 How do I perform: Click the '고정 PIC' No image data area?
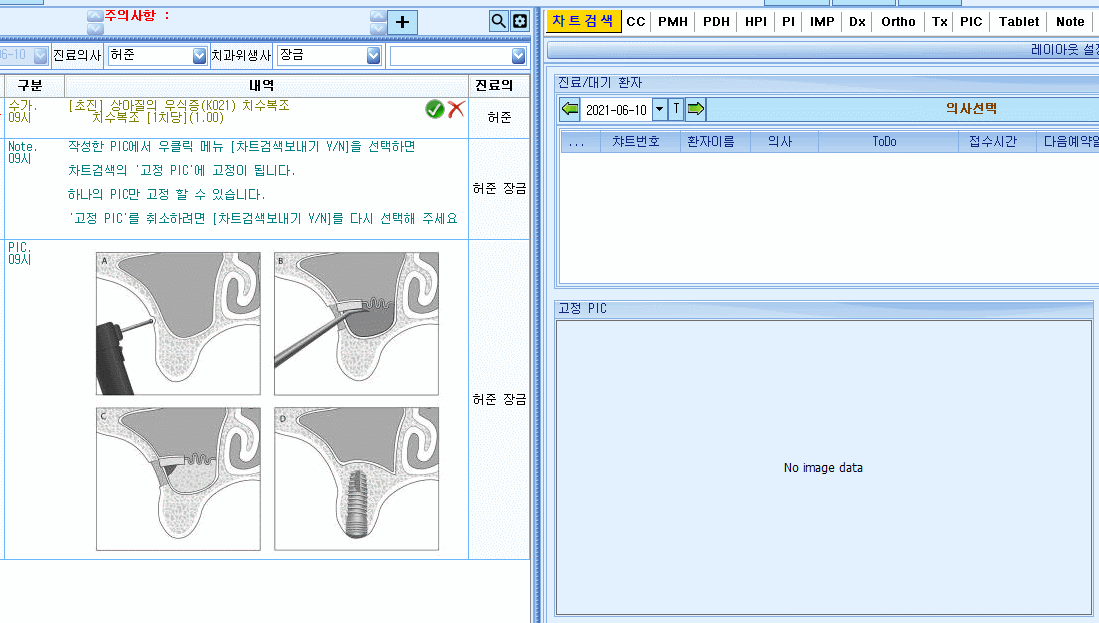click(823, 467)
